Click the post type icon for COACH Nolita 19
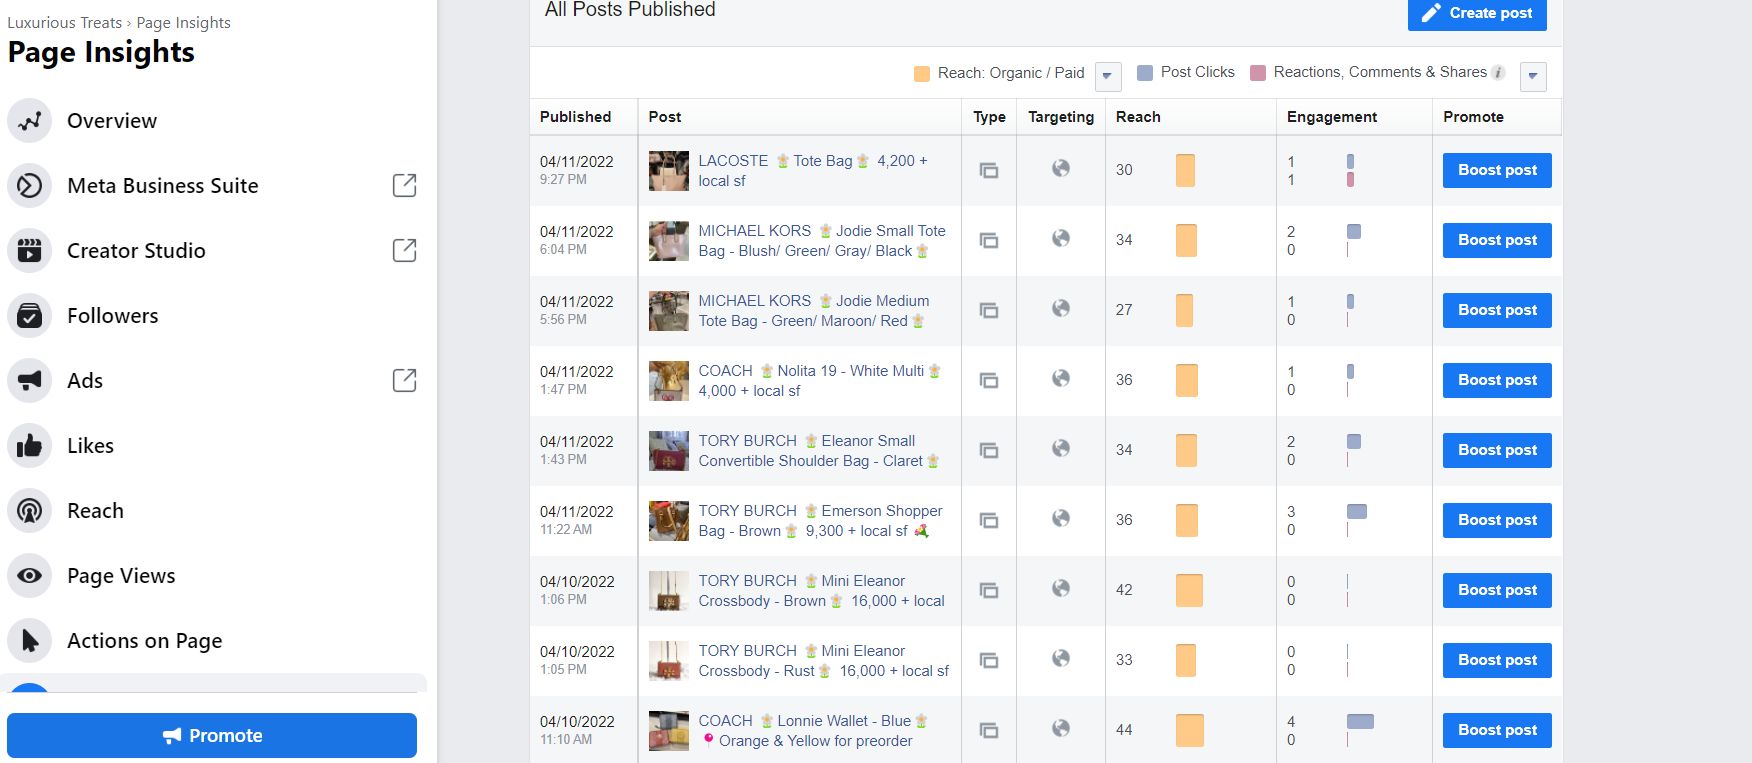 tap(989, 380)
